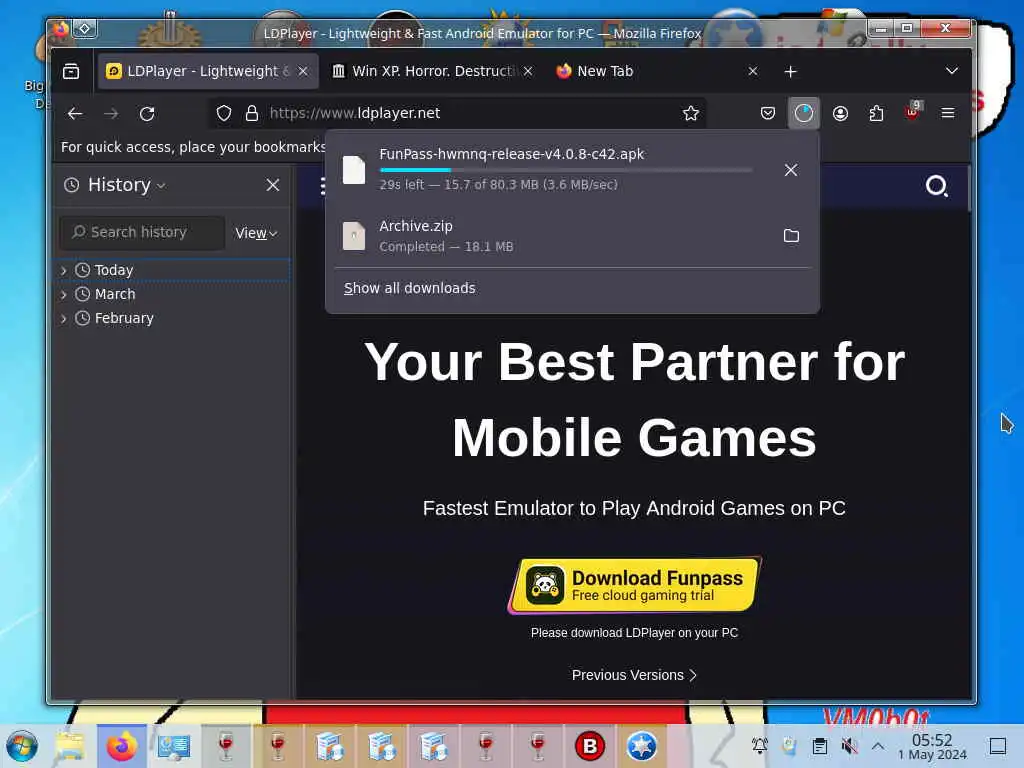Click the show desktop taskbar button

click(998, 746)
